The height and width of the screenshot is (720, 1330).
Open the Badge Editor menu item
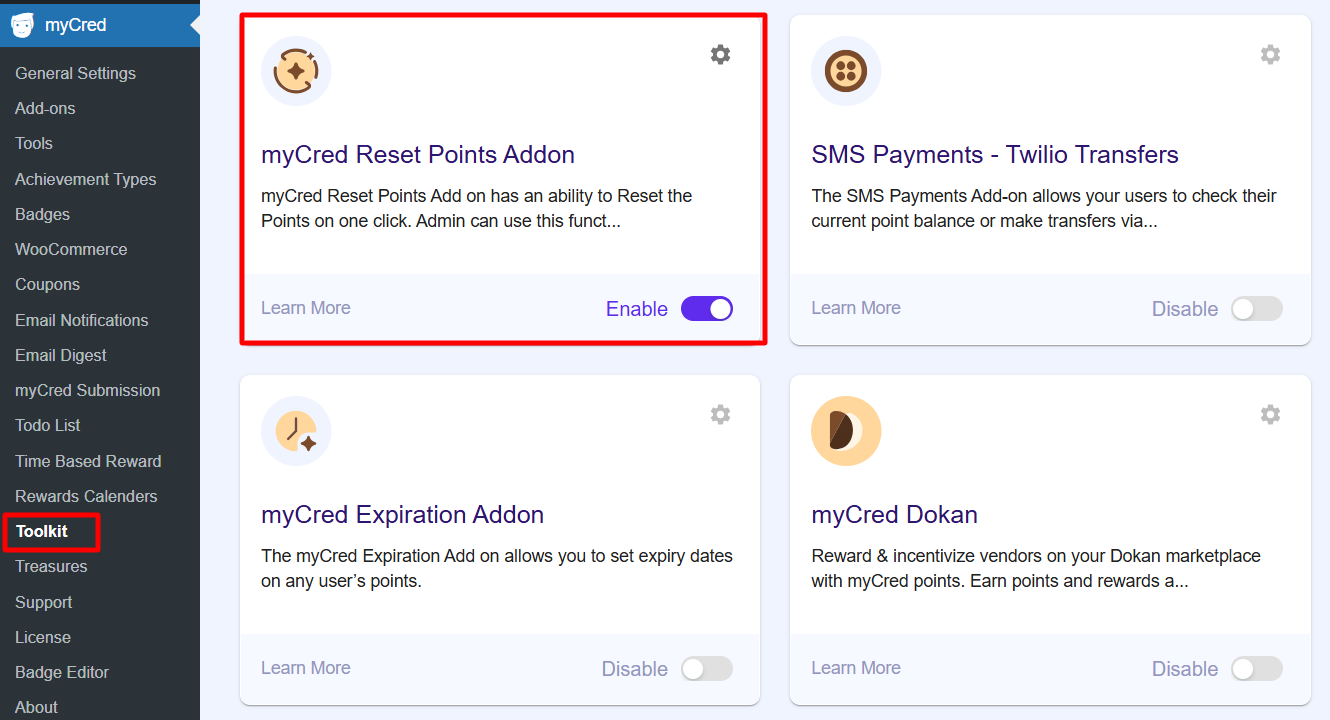tap(62, 672)
